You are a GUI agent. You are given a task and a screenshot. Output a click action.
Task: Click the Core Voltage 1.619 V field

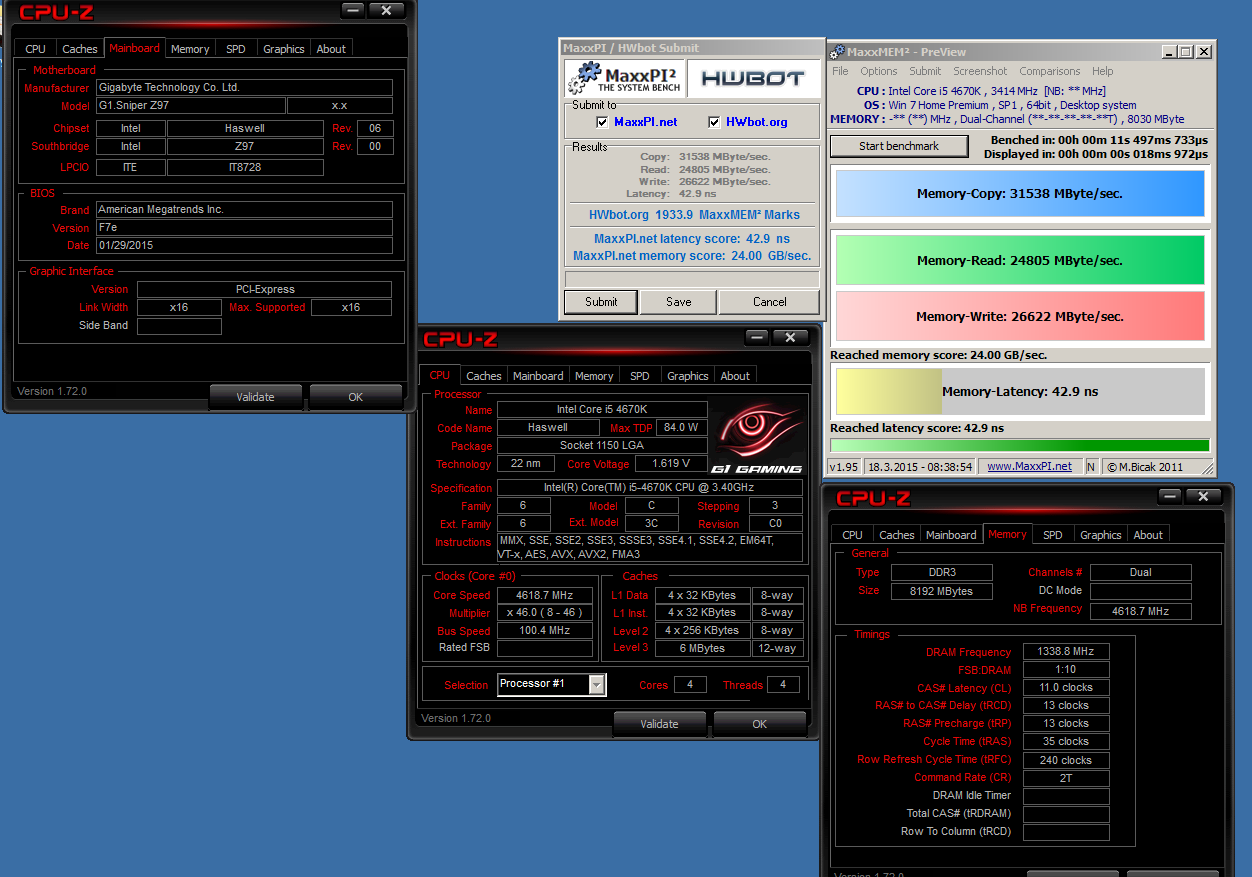pos(670,464)
